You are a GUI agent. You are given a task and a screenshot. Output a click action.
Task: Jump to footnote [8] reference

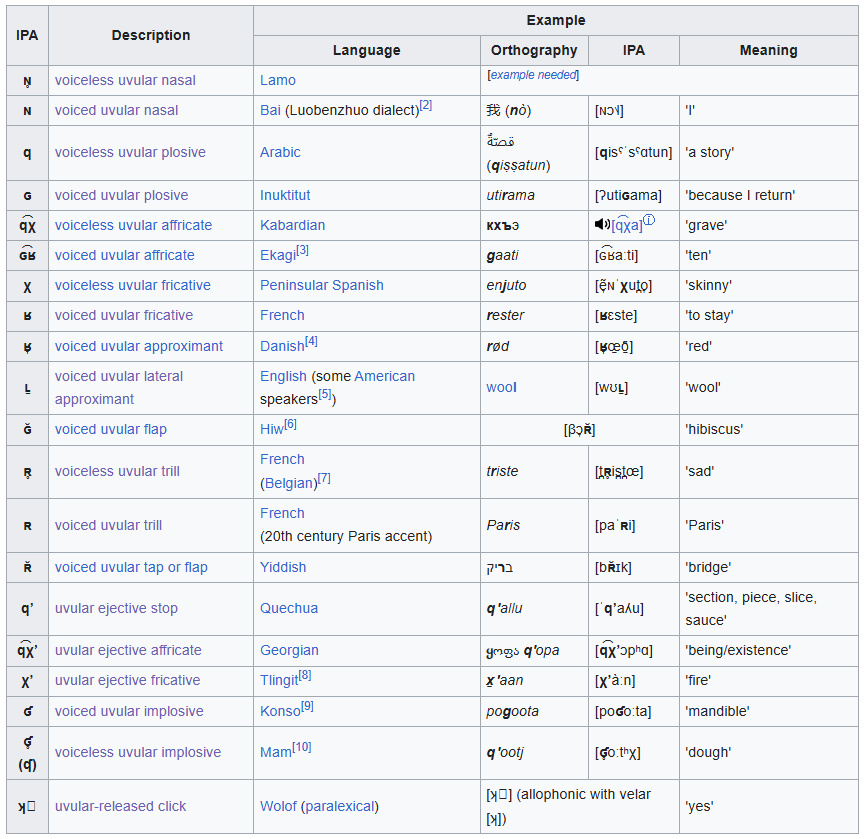pos(305,675)
